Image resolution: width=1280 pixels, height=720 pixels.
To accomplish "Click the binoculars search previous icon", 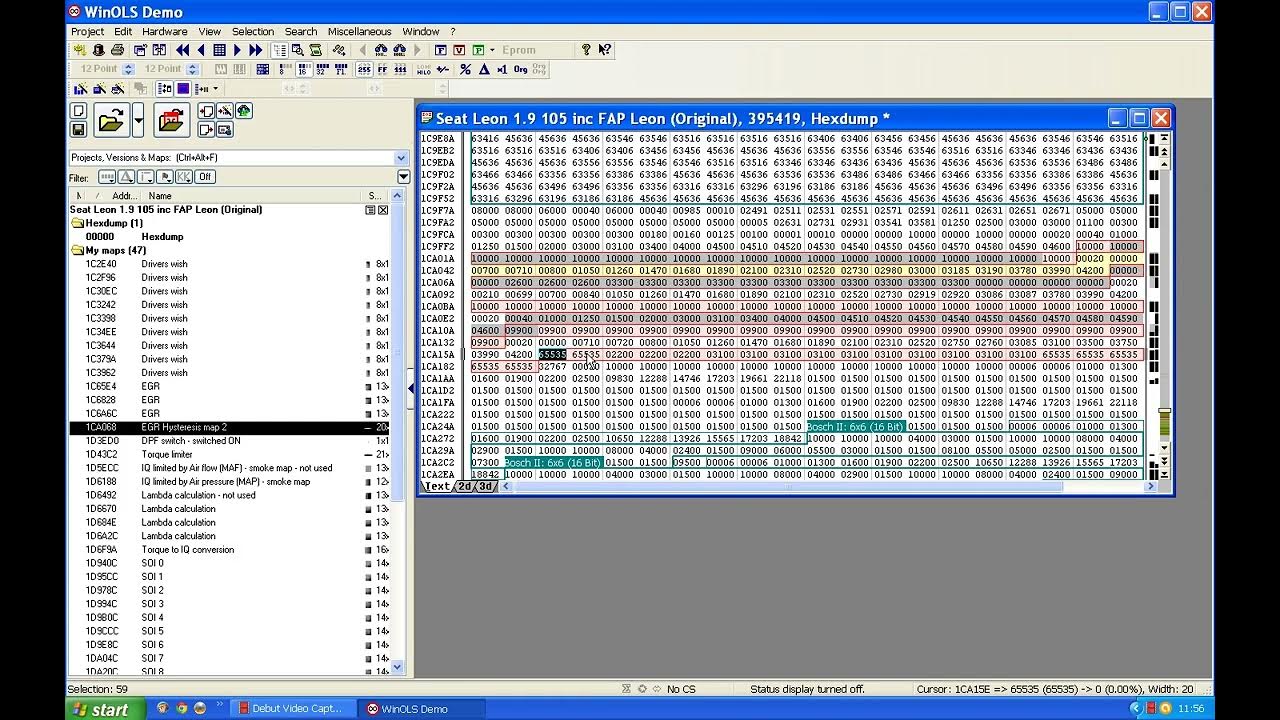I will coord(381,50).
